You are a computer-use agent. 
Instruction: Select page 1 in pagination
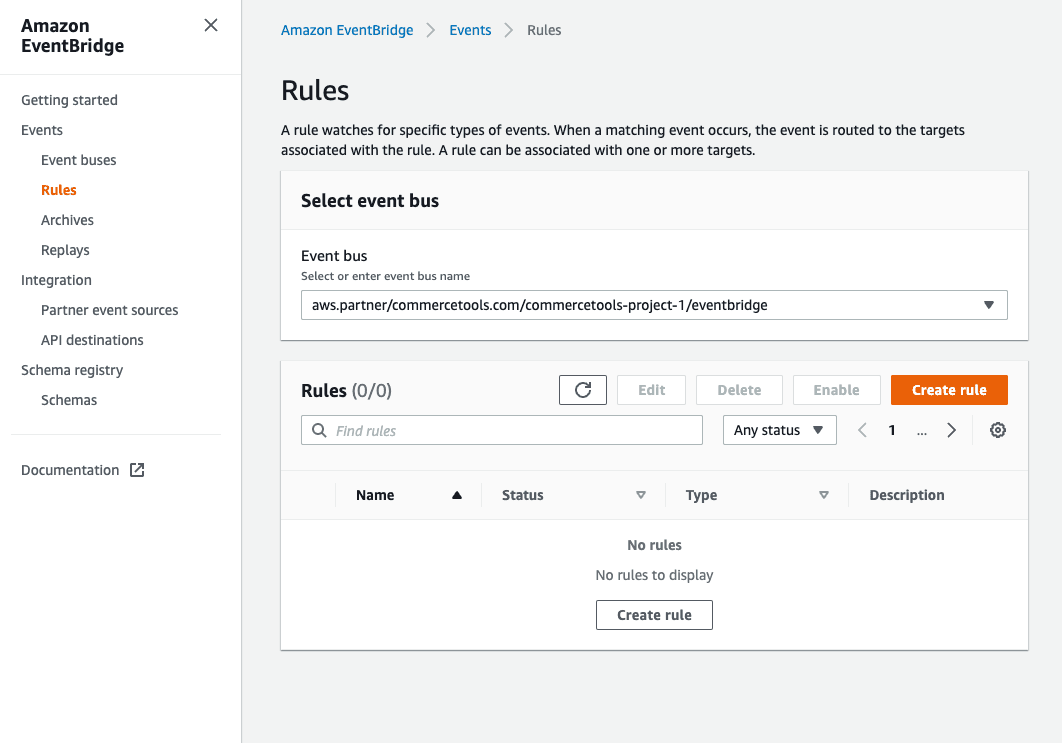(x=892, y=430)
